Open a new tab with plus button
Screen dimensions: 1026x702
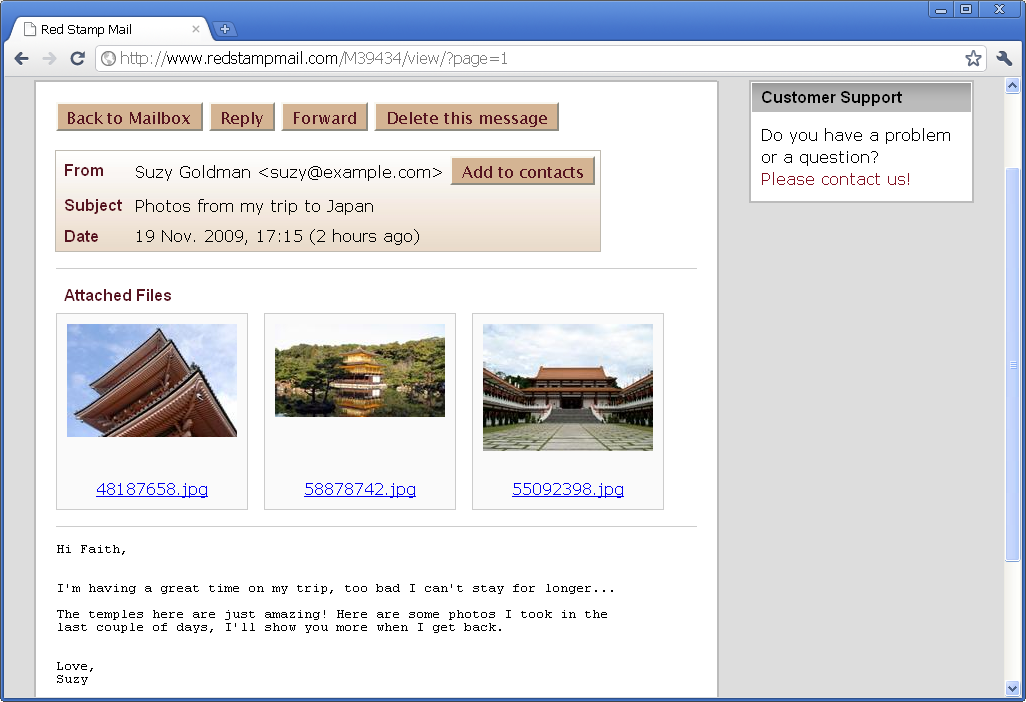[225, 29]
